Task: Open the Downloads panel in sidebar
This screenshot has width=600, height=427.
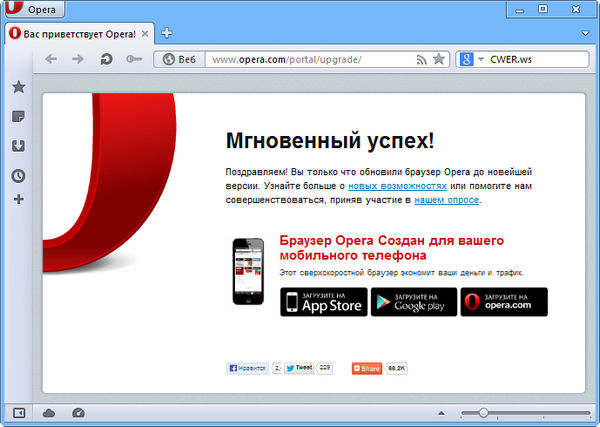Action: [18, 146]
